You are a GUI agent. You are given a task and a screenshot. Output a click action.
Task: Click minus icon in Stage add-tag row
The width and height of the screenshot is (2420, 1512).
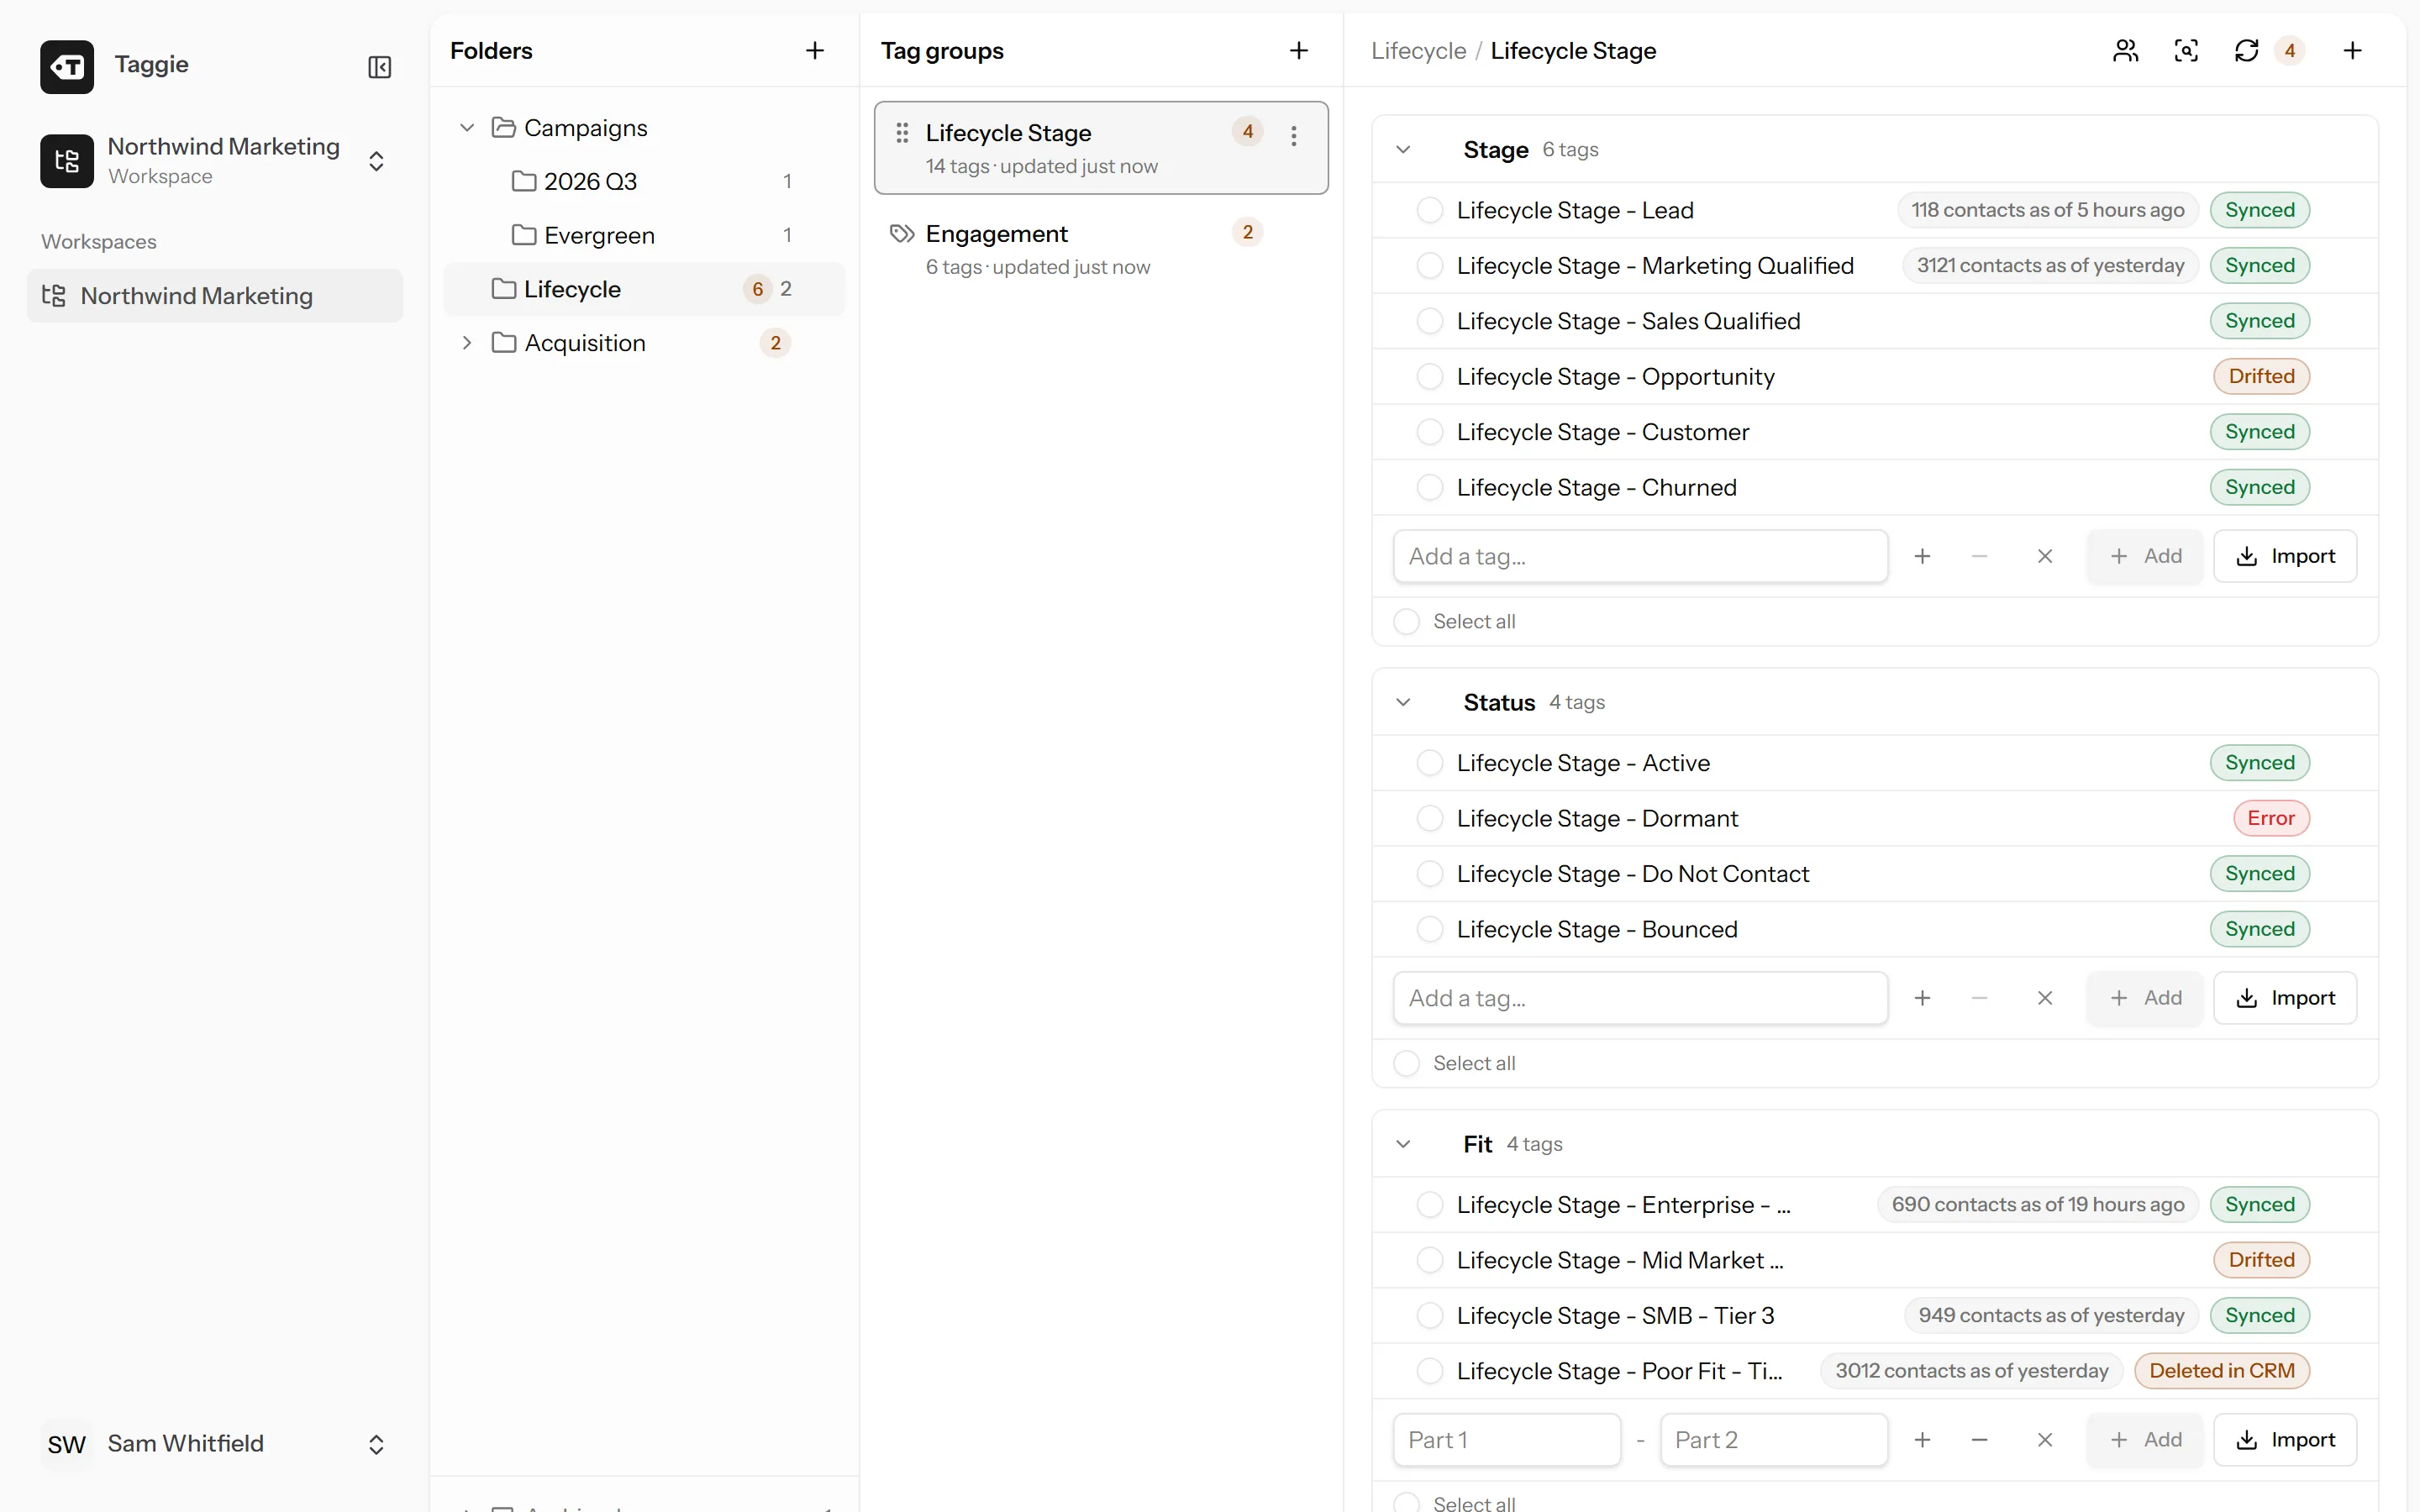tap(1979, 556)
